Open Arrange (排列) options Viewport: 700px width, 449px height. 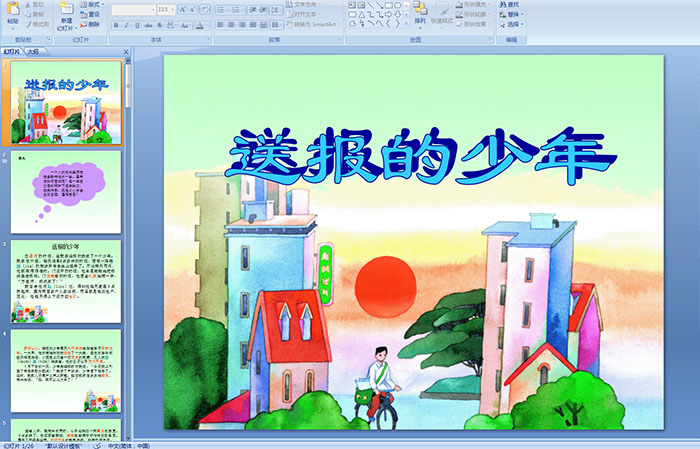(420, 13)
